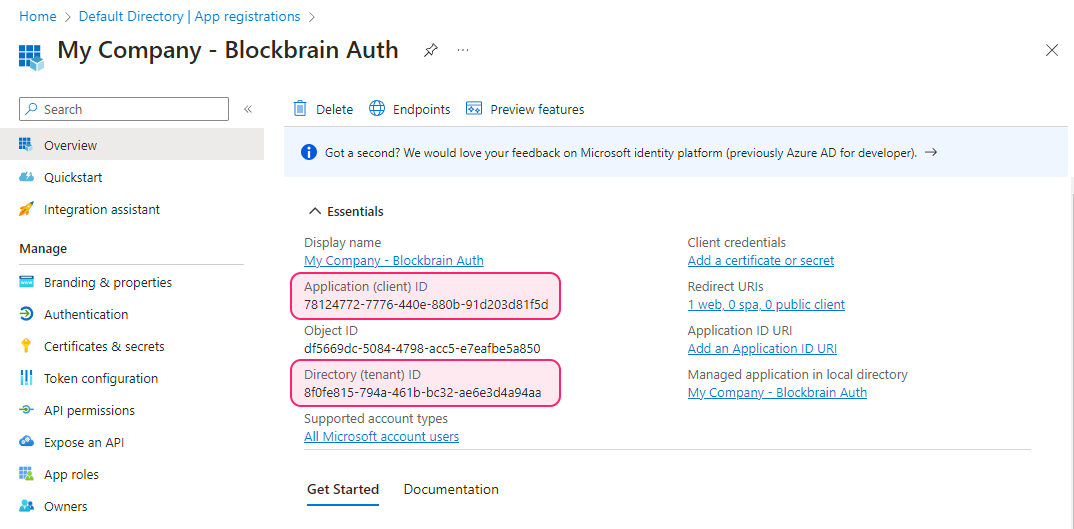1074x529 pixels.
Task: Click Add a certificate or secret link
Action: click(761, 260)
